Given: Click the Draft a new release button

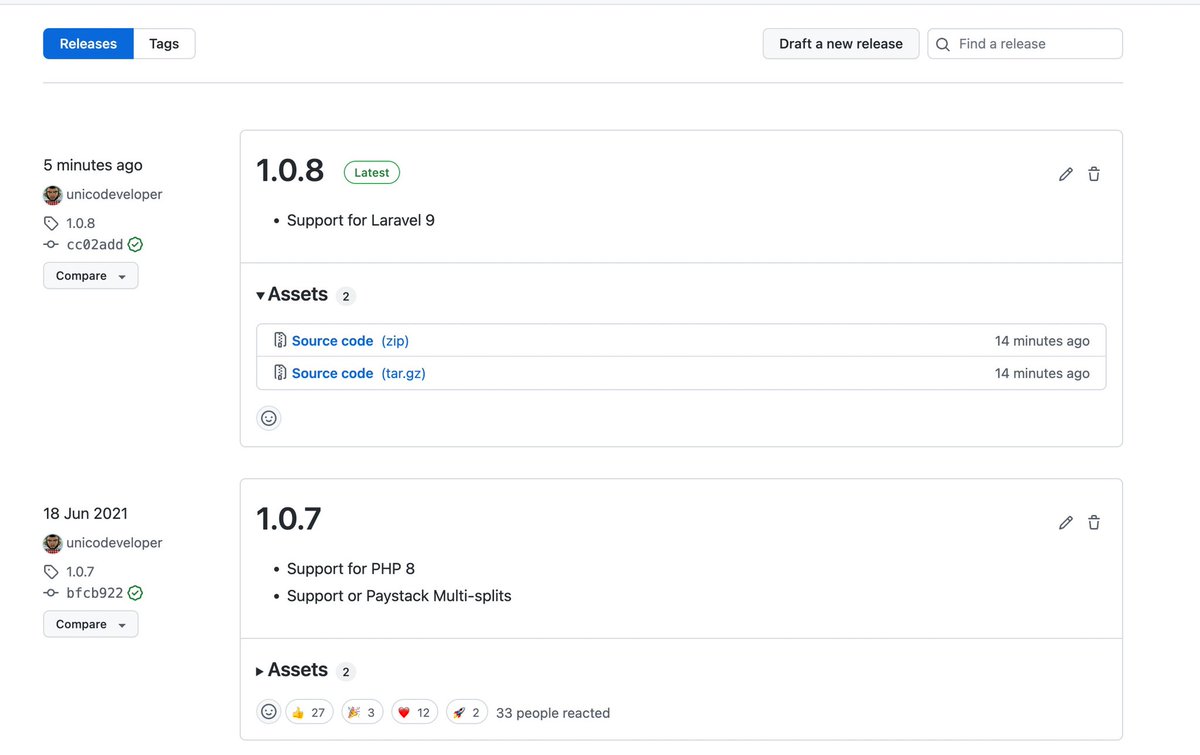Looking at the screenshot, I should click(840, 44).
